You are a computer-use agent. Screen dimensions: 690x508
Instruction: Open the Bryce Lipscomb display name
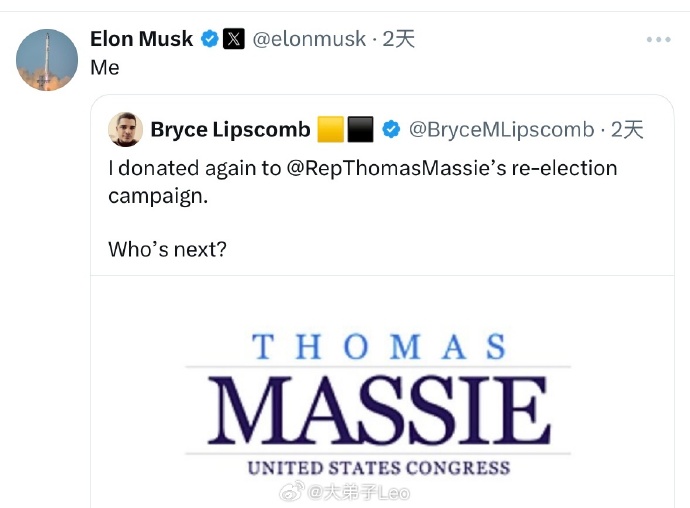[229, 129]
